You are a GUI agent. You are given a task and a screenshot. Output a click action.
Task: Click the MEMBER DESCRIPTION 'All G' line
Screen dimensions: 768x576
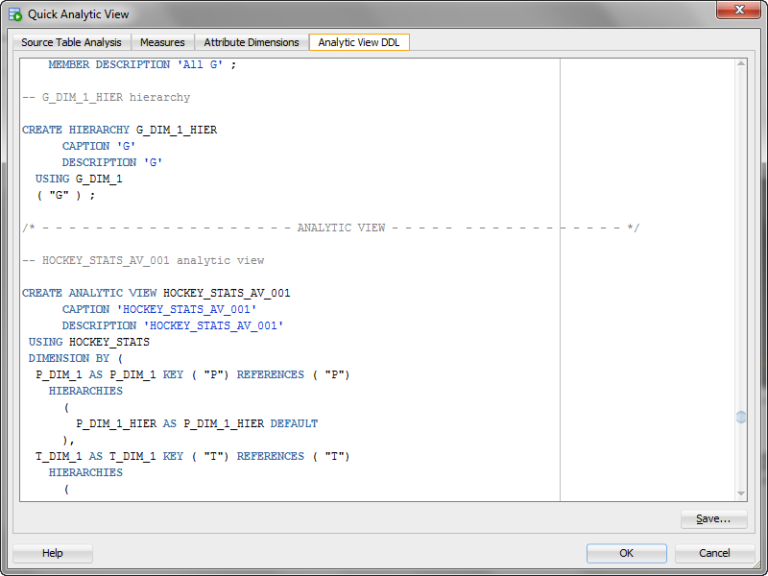141,65
